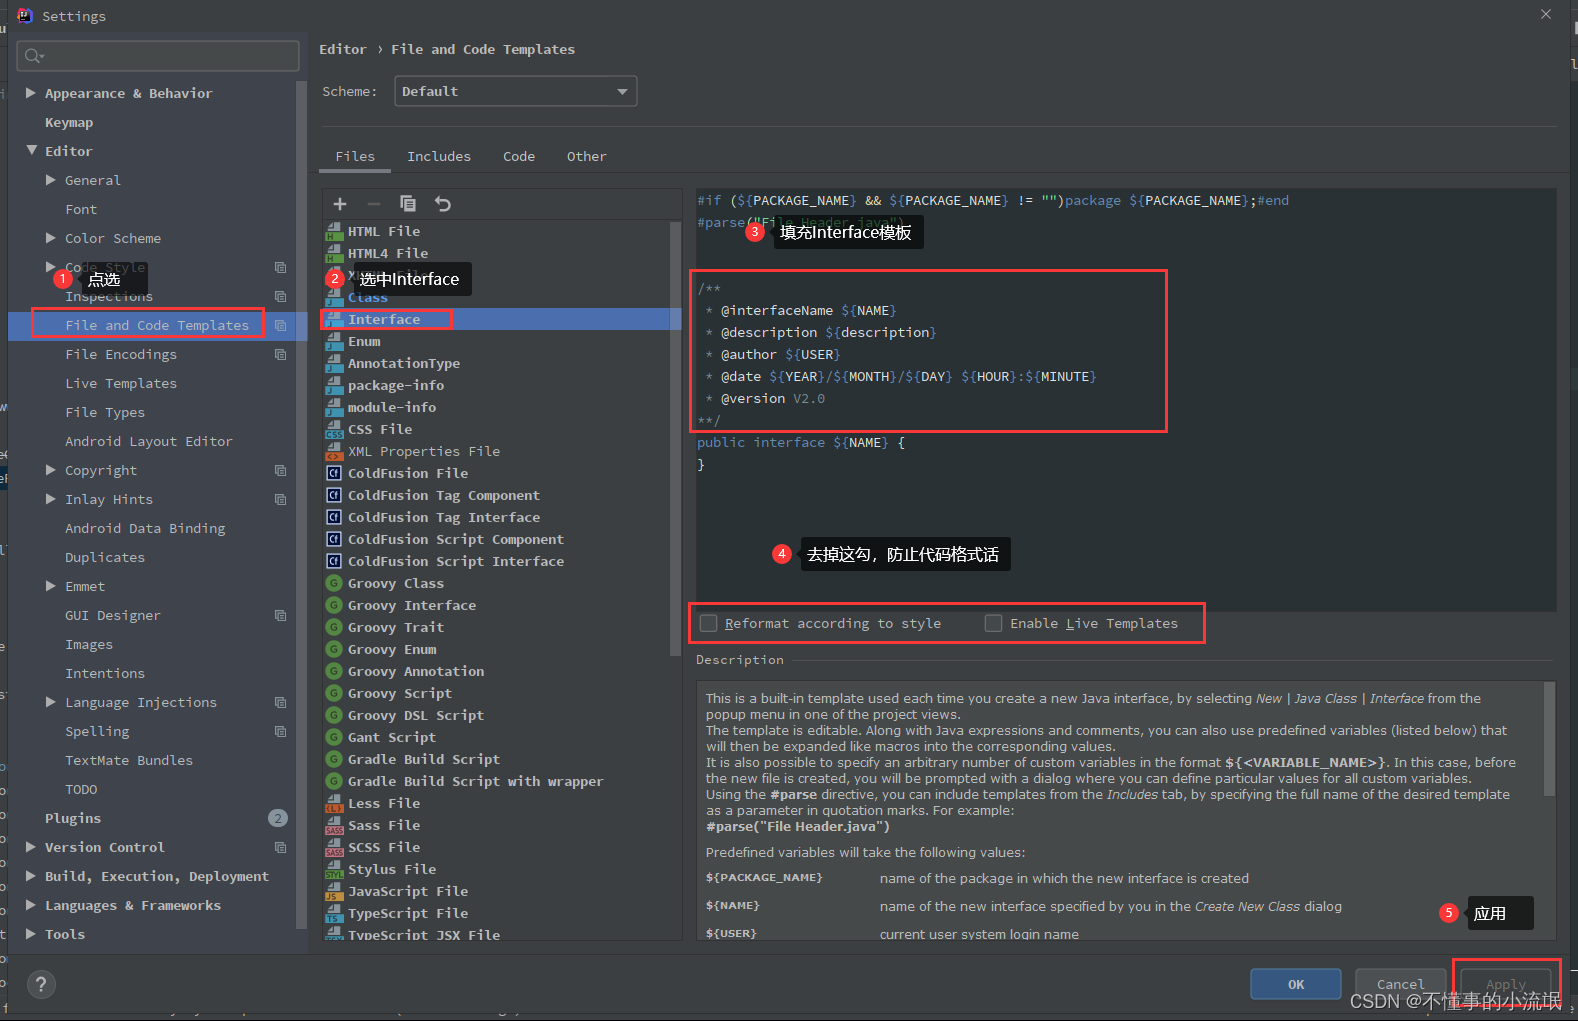Select the AnnotationType template
This screenshot has height=1021, width=1578.
coord(404,364)
